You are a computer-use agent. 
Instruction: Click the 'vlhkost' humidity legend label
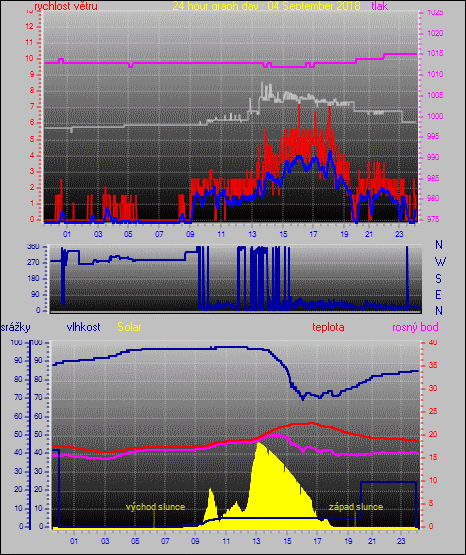coord(84,327)
